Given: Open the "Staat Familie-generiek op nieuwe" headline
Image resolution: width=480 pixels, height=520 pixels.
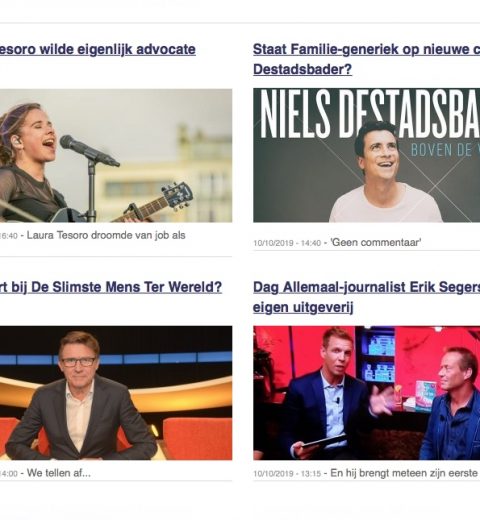Looking at the screenshot, I should pos(366,50).
